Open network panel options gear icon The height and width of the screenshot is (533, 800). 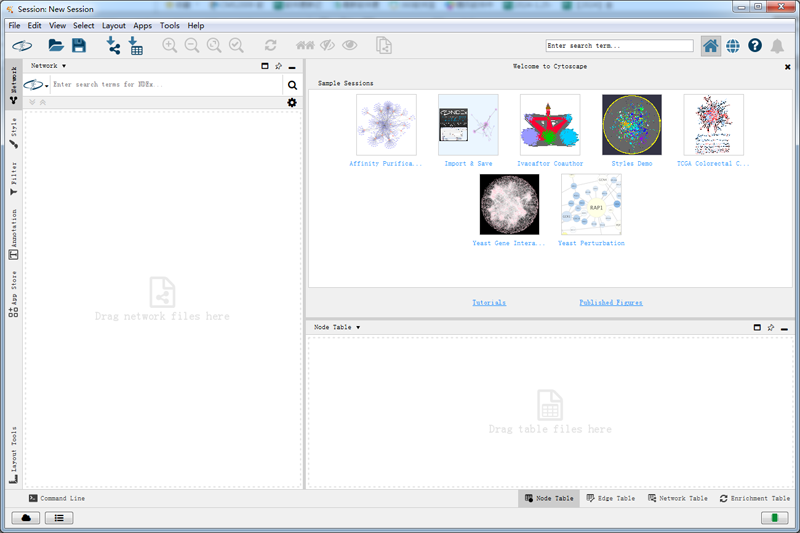tap(292, 103)
